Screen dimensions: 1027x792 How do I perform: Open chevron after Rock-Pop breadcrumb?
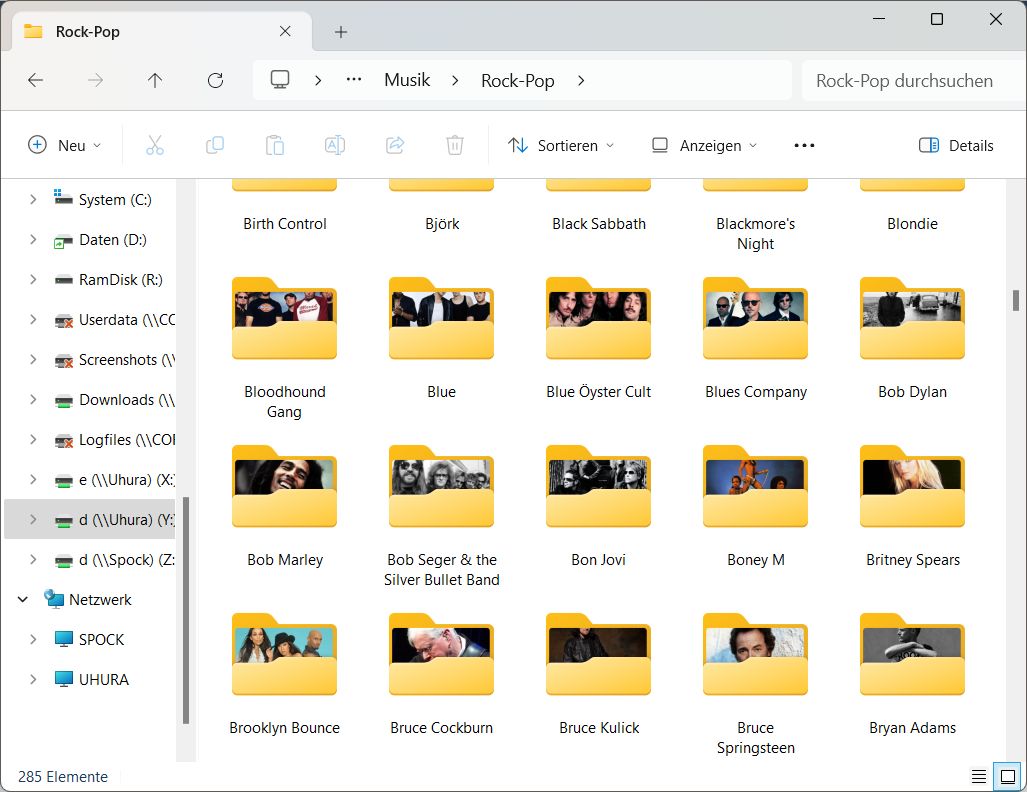(x=581, y=81)
